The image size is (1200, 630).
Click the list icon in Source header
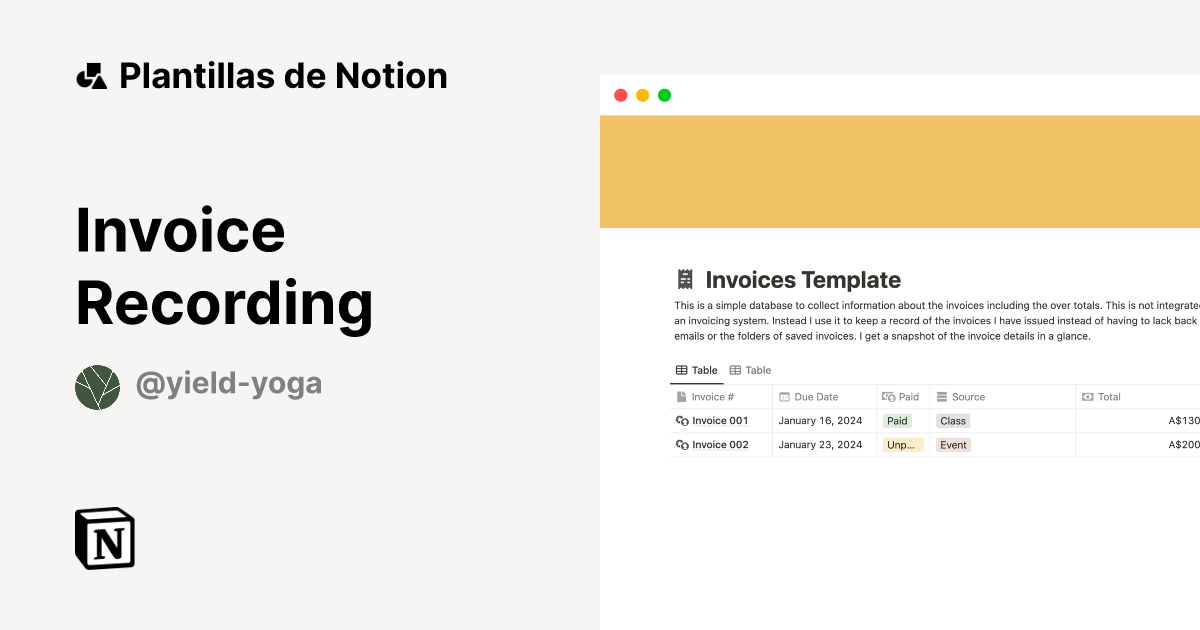pos(942,397)
